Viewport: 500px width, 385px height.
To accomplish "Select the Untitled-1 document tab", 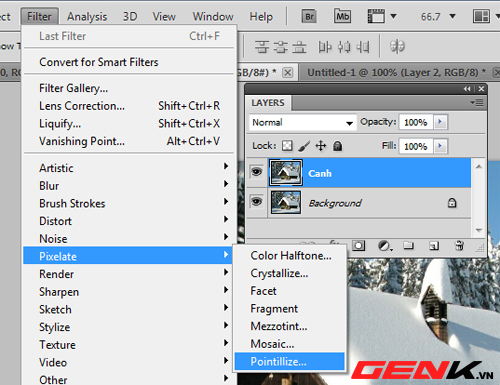I will (396, 72).
